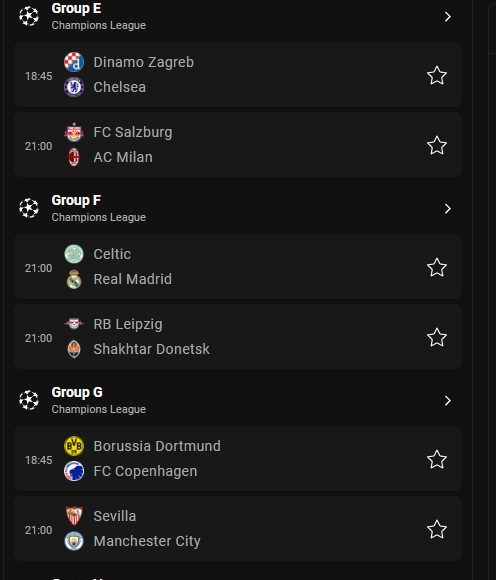Open the FC Copenhagen team name link

click(x=145, y=471)
